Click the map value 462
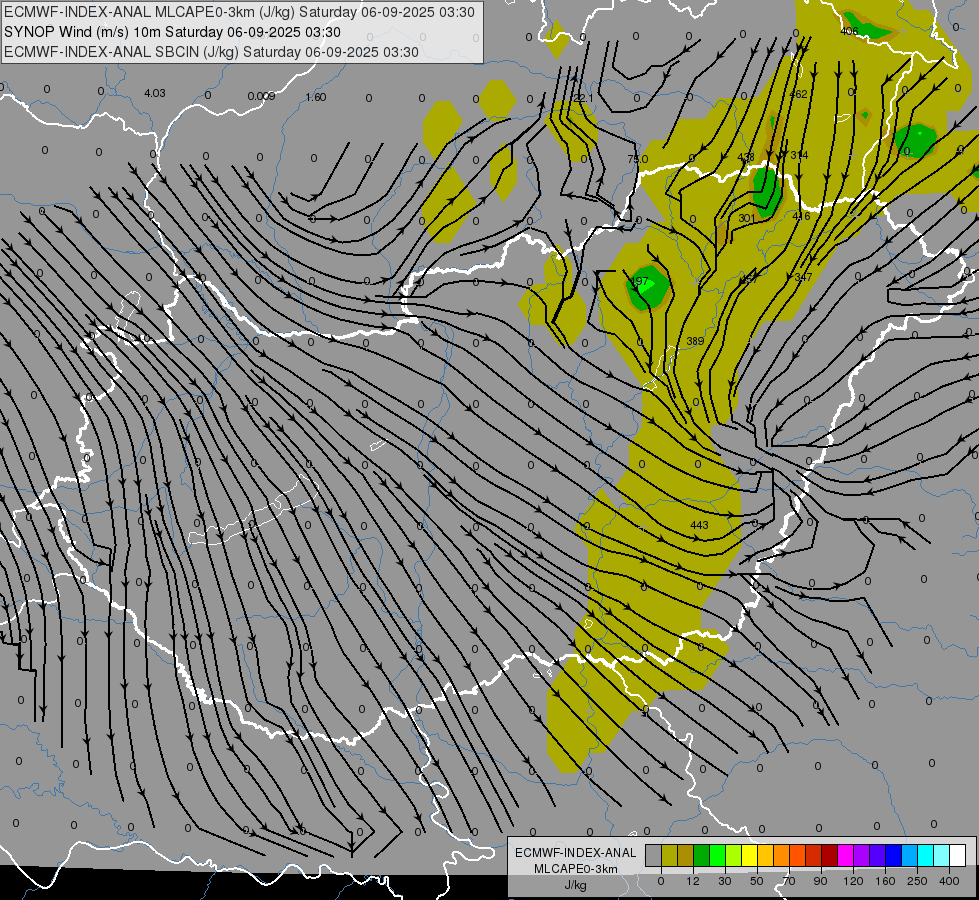The width and height of the screenshot is (979, 900). tap(799, 94)
